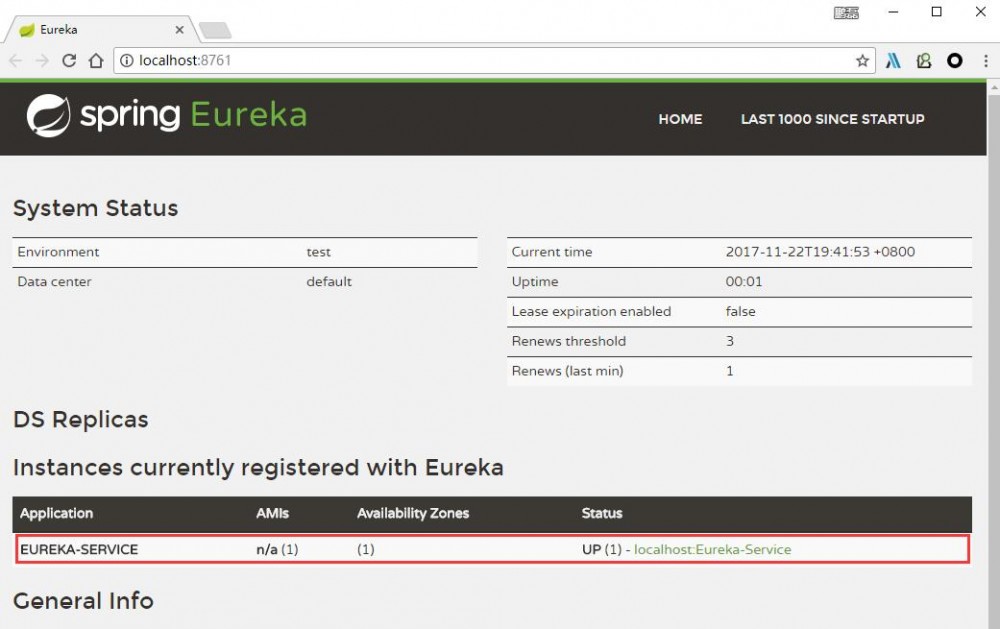The height and width of the screenshot is (629, 1000).
Task: Click the Availability Zones column header
Action: (413, 514)
